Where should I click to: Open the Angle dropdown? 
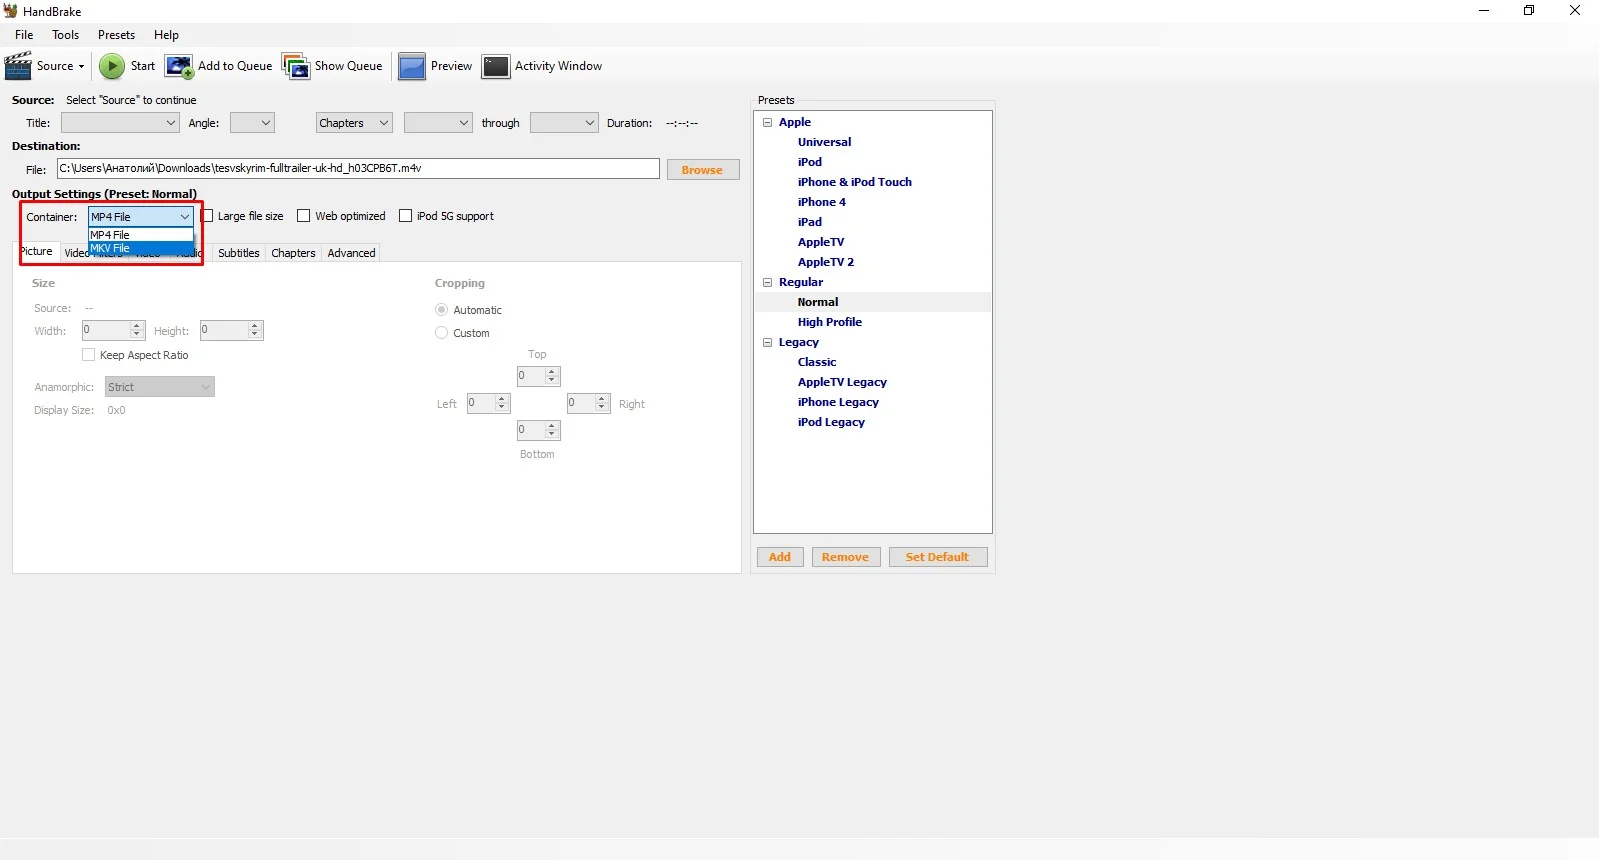[252, 123]
